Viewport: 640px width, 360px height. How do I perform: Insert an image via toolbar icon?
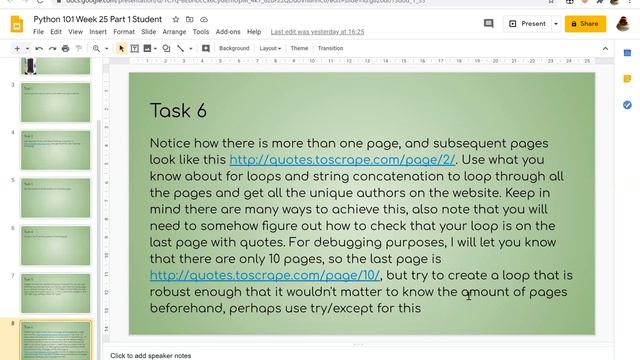[147, 49]
